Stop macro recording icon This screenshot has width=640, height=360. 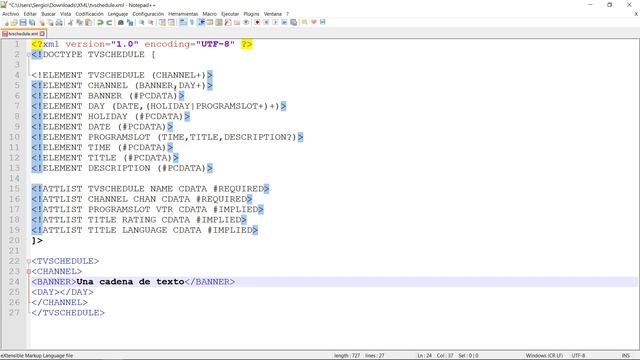(266, 22)
